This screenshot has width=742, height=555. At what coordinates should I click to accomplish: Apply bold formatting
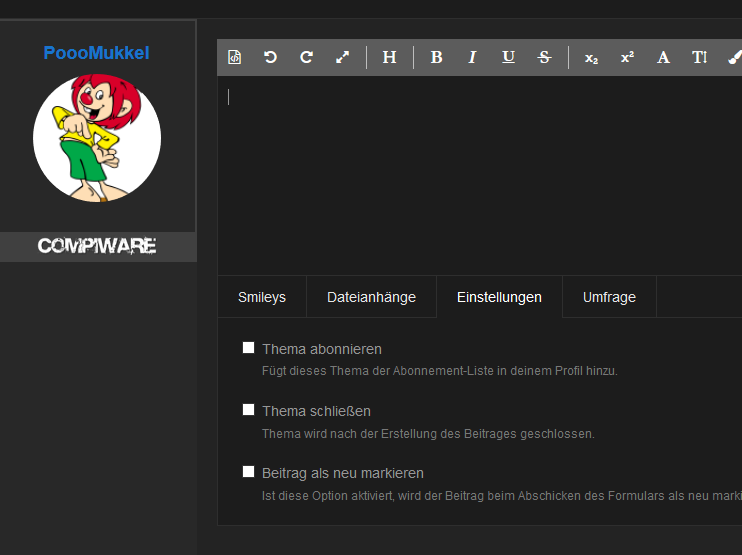[x=436, y=57]
